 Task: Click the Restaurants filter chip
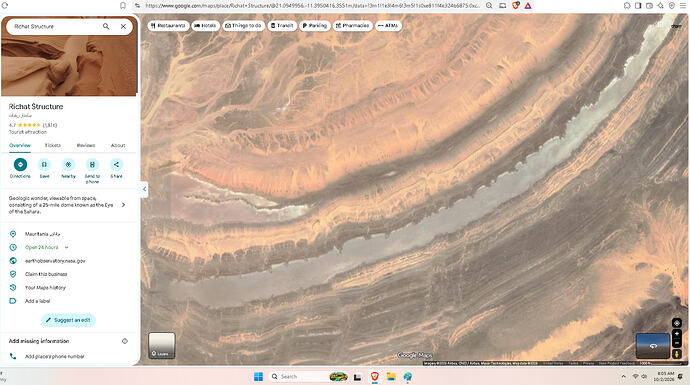pyautogui.click(x=168, y=26)
